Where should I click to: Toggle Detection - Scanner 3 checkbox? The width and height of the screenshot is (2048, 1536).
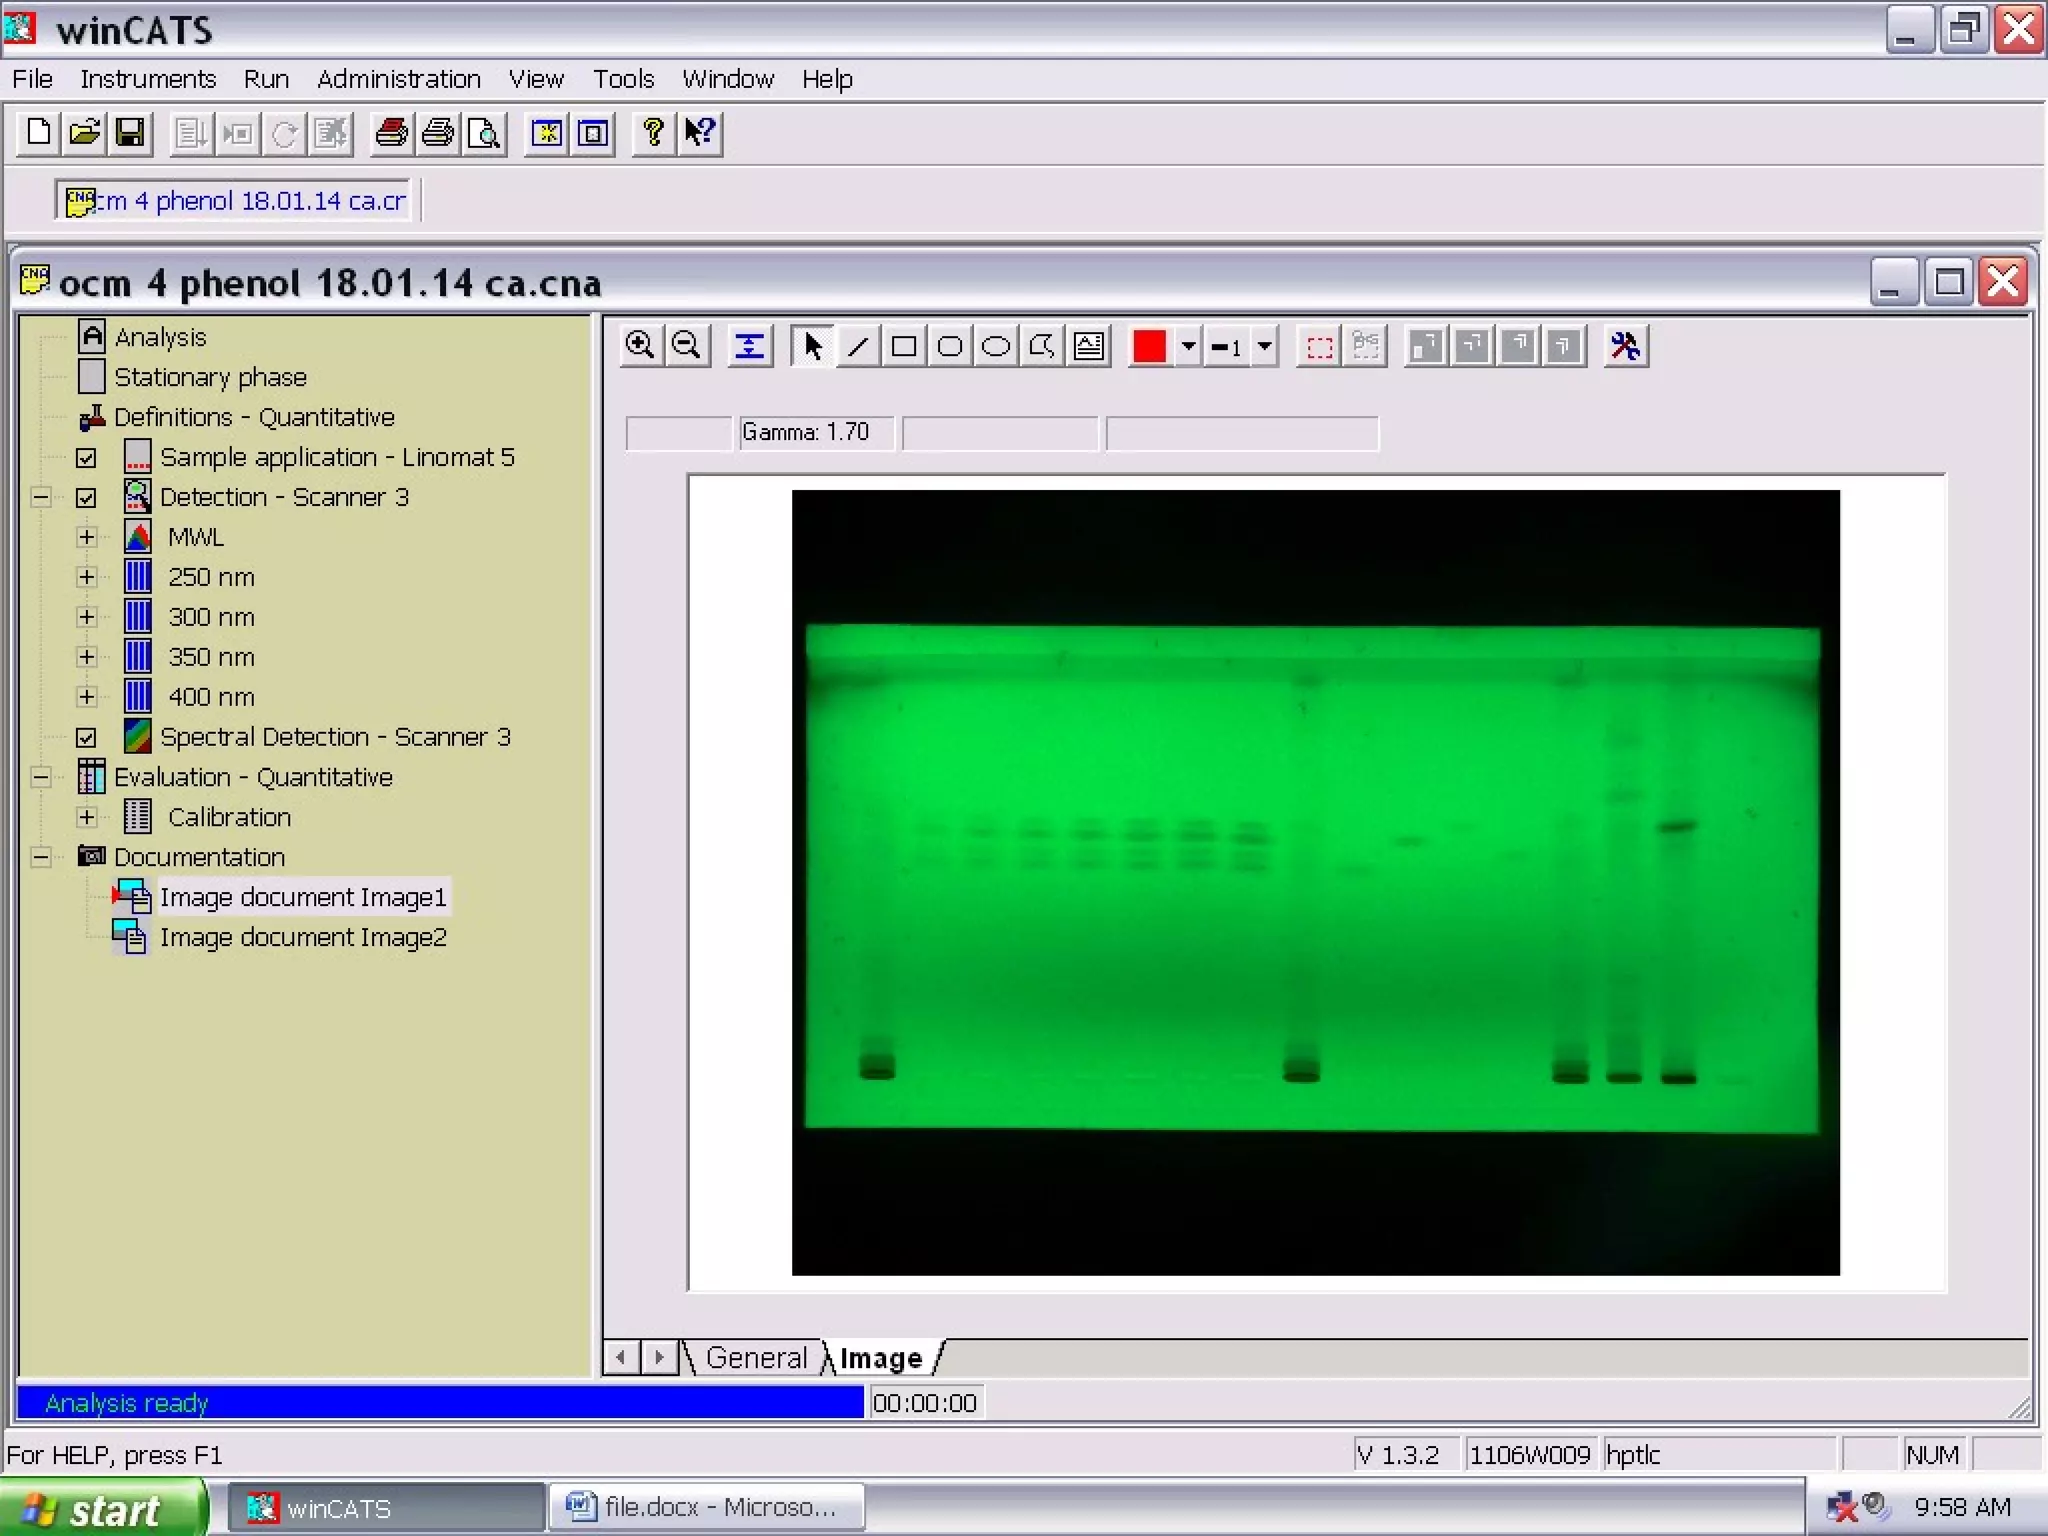pos(87,498)
